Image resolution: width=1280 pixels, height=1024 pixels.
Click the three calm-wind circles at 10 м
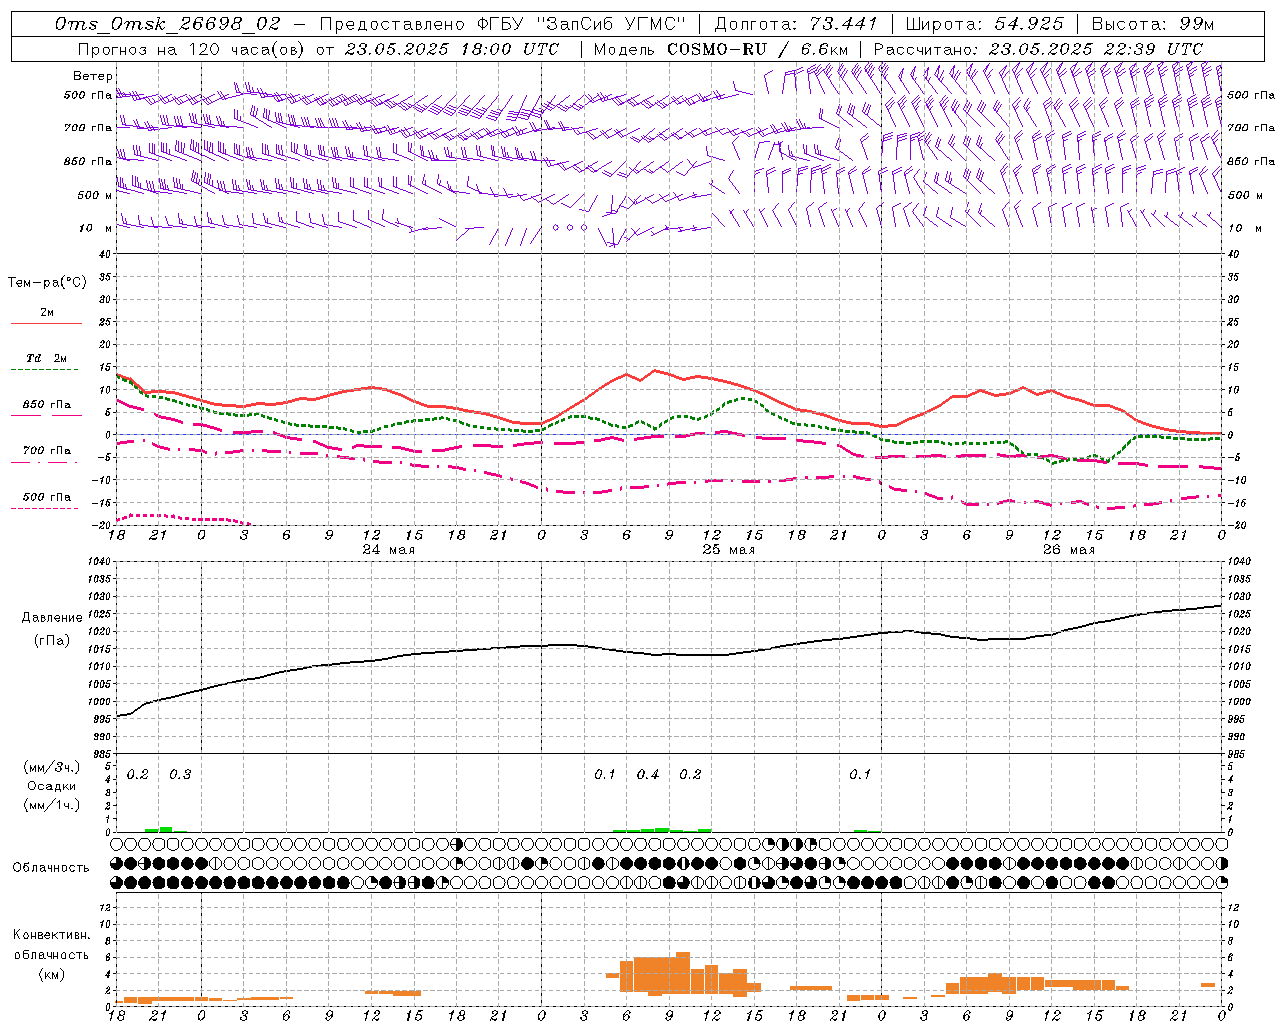tap(570, 228)
